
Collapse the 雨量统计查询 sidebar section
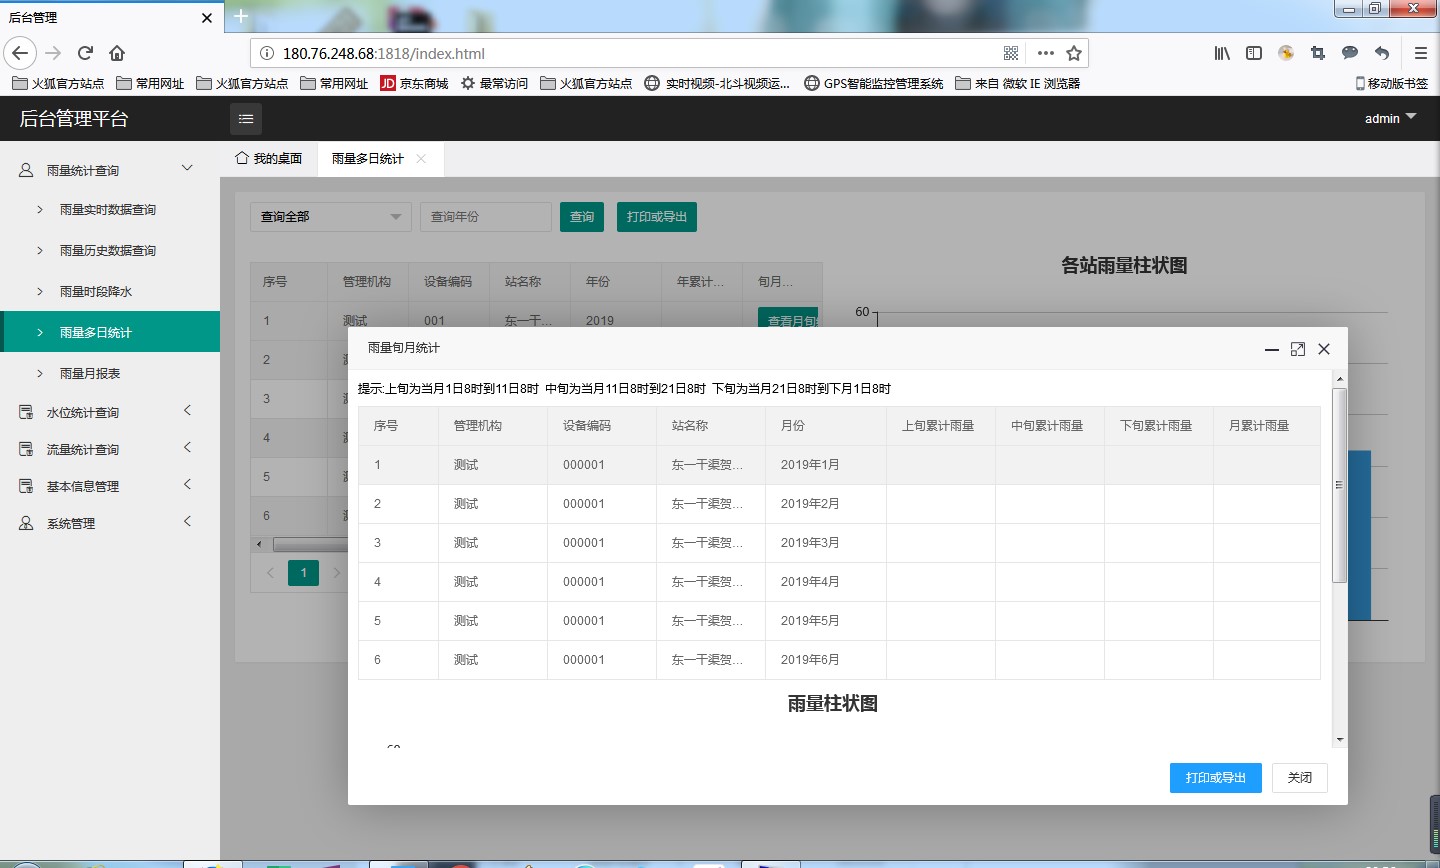pos(110,170)
